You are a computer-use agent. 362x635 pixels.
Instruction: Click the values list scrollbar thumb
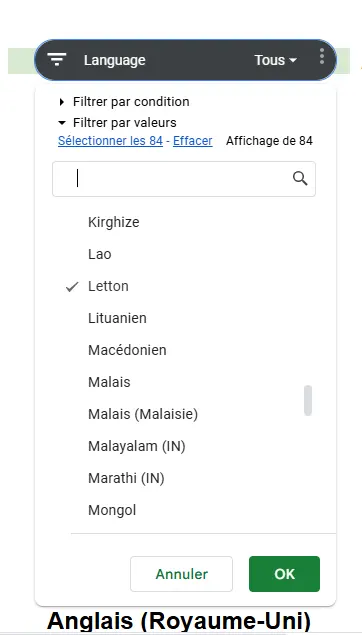coord(308,401)
